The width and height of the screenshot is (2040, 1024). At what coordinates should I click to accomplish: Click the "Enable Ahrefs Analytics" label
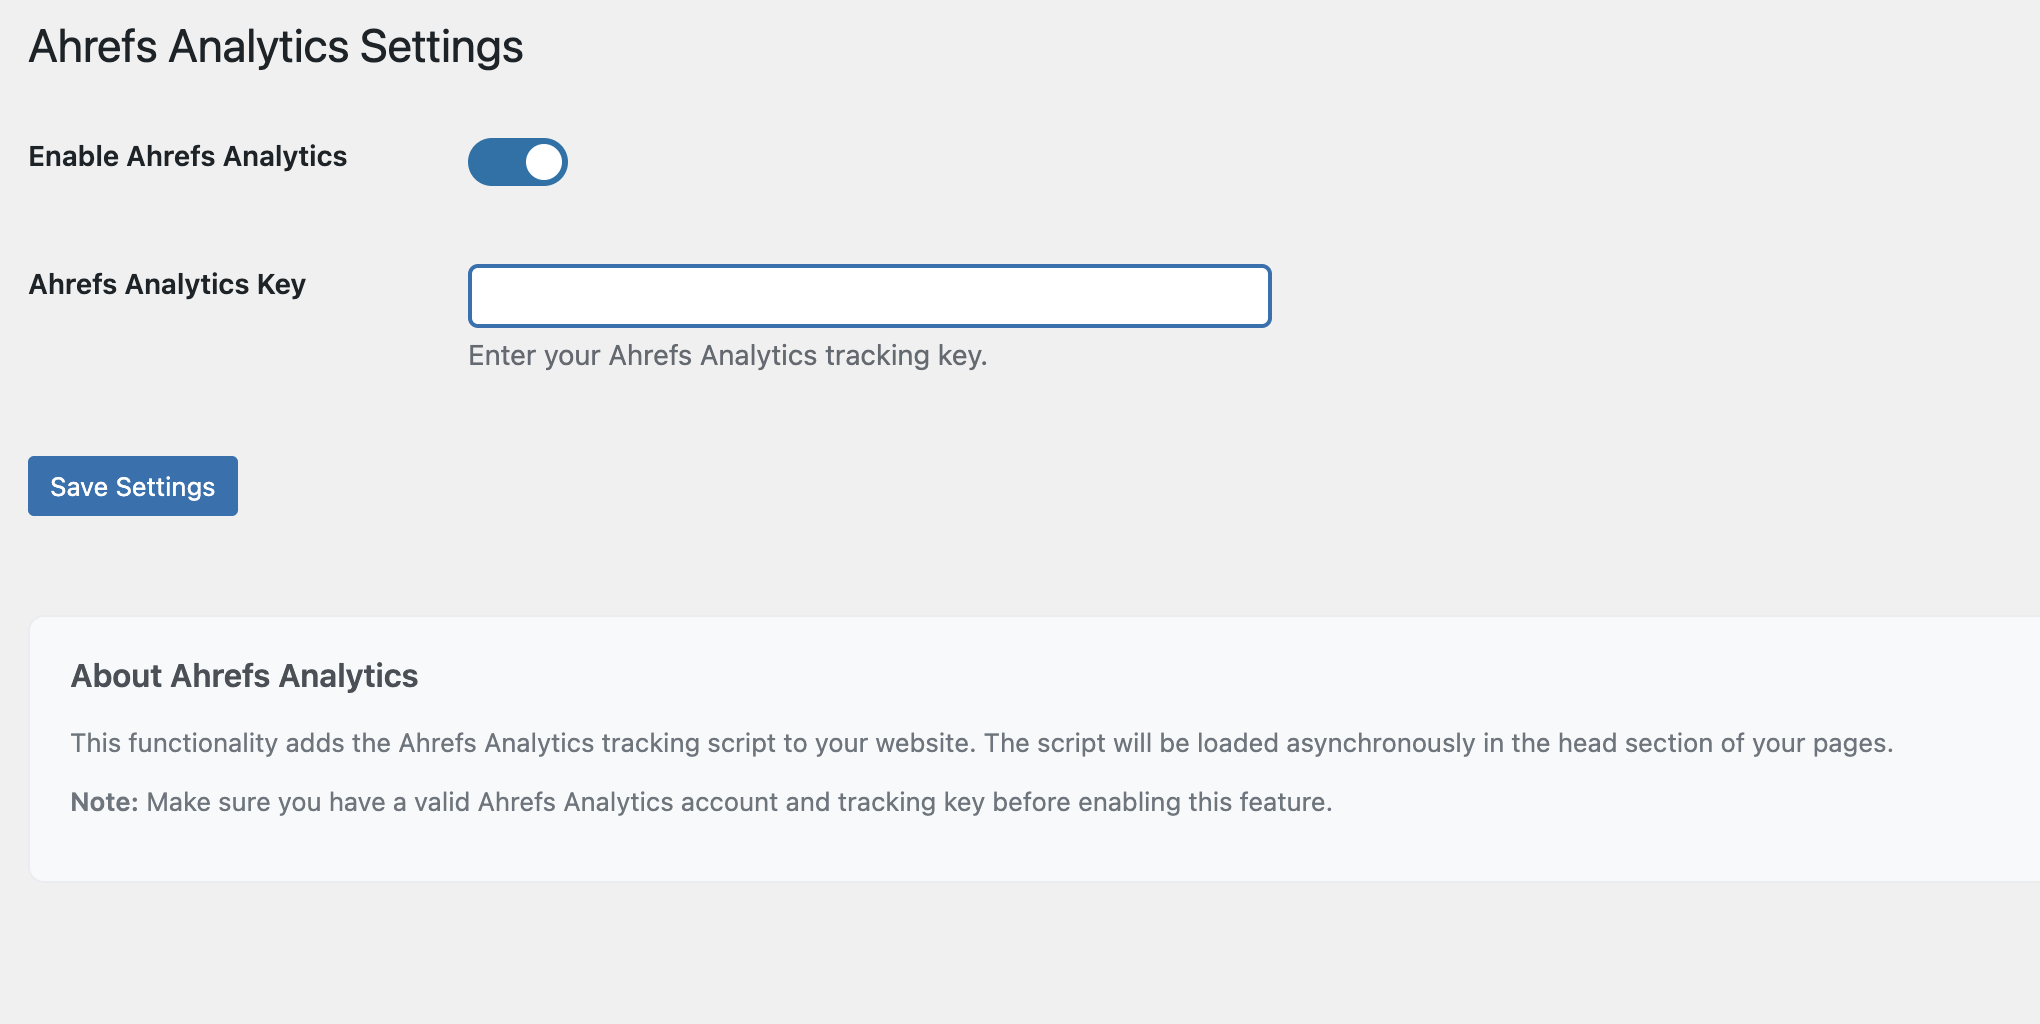point(187,157)
